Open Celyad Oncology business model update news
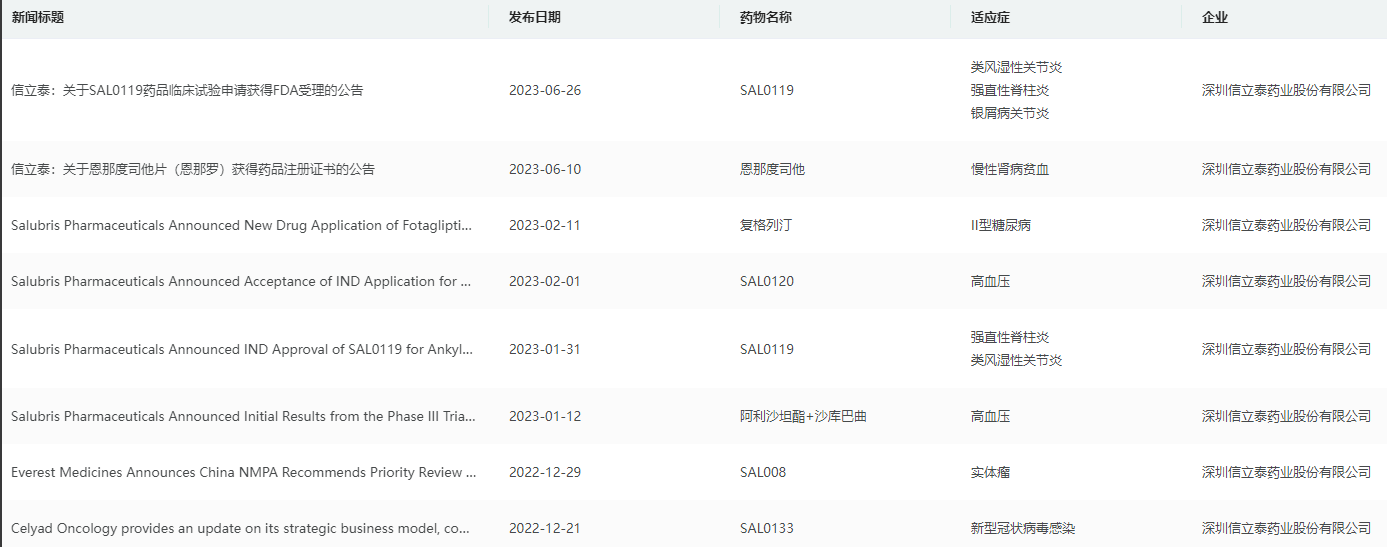Viewport: 1387px width, 547px height. click(x=240, y=528)
